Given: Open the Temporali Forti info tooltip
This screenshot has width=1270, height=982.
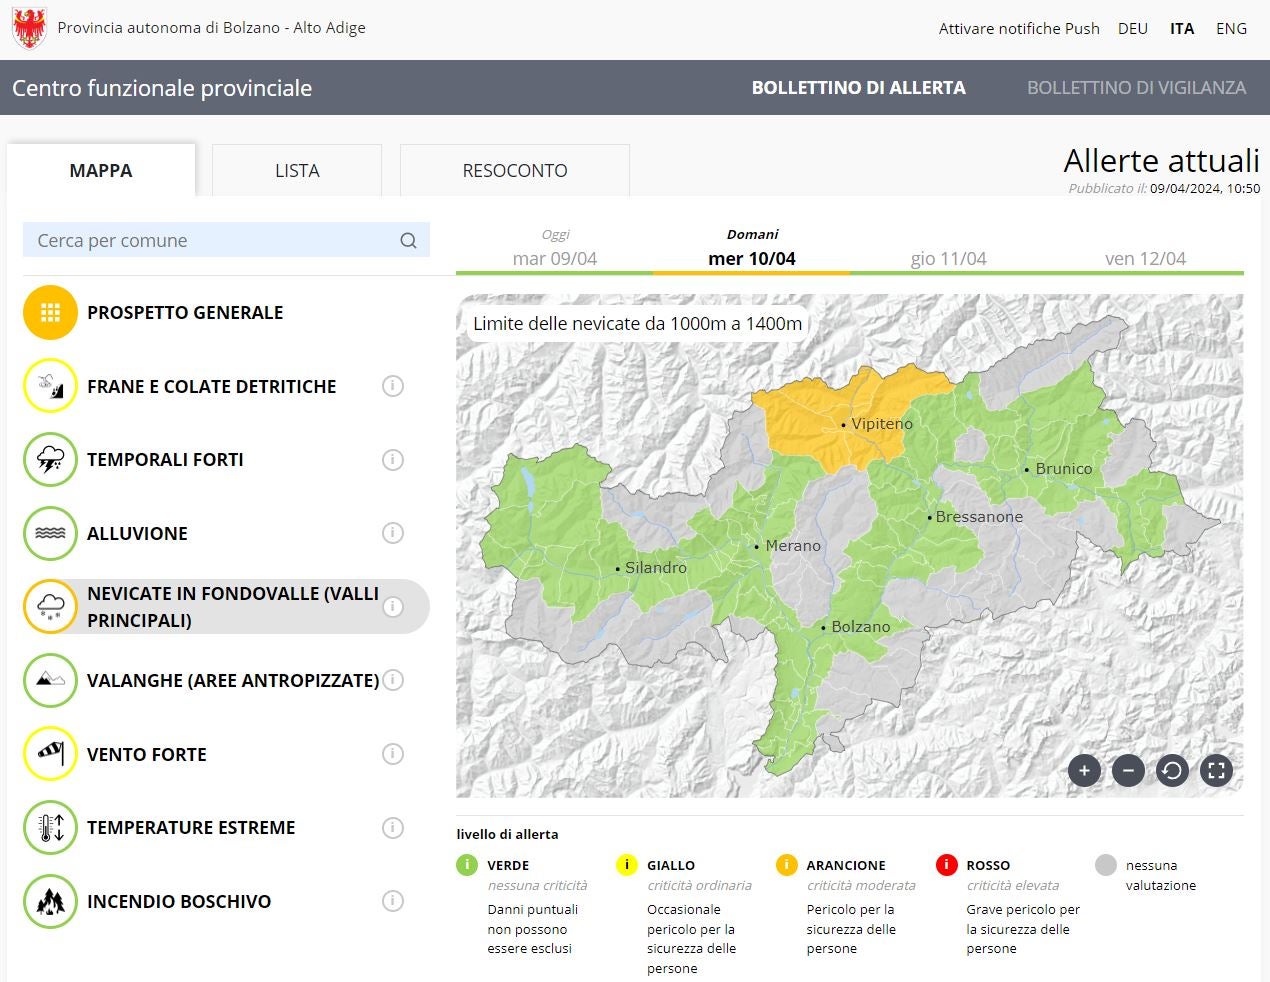Looking at the screenshot, I should tap(393, 460).
